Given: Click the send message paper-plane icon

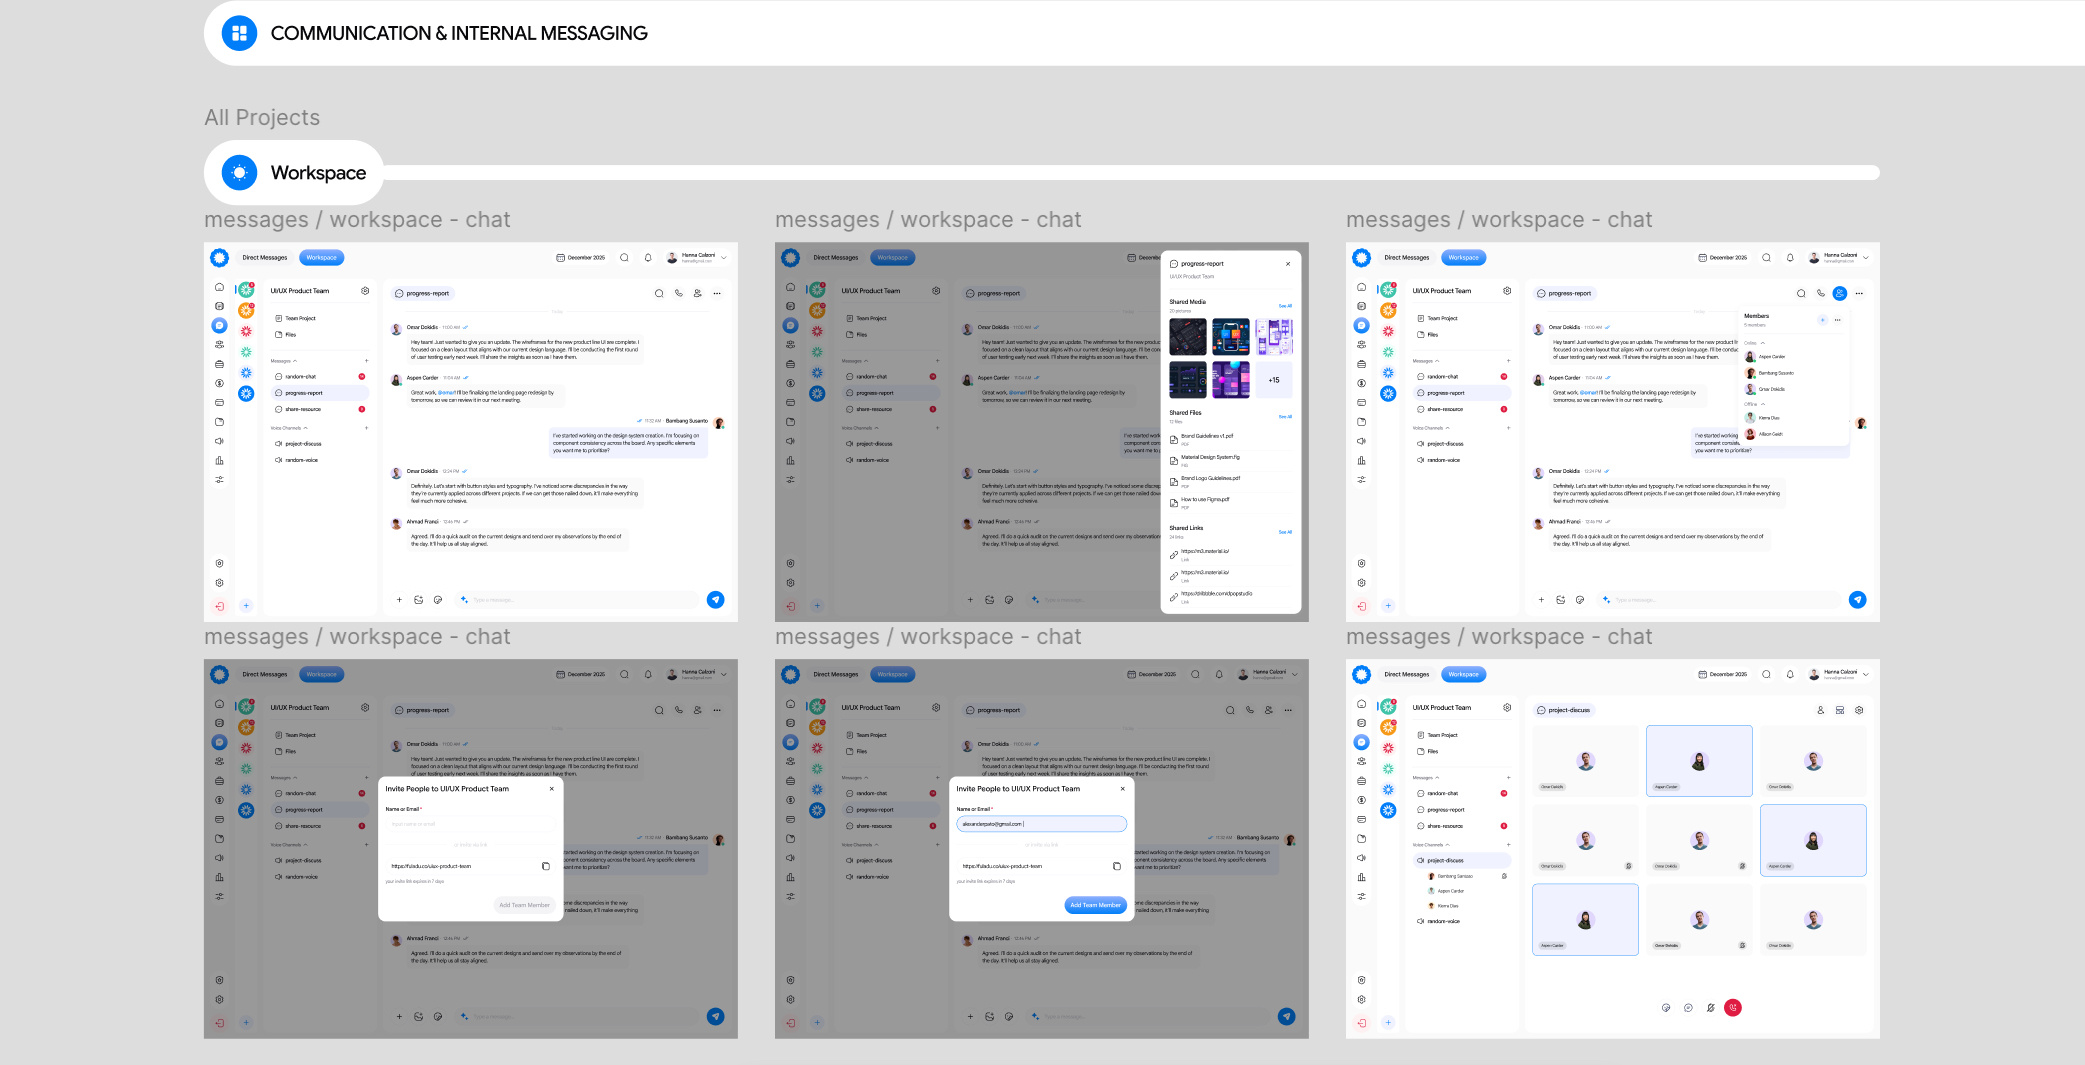Looking at the screenshot, I should (x=715, y=600).
